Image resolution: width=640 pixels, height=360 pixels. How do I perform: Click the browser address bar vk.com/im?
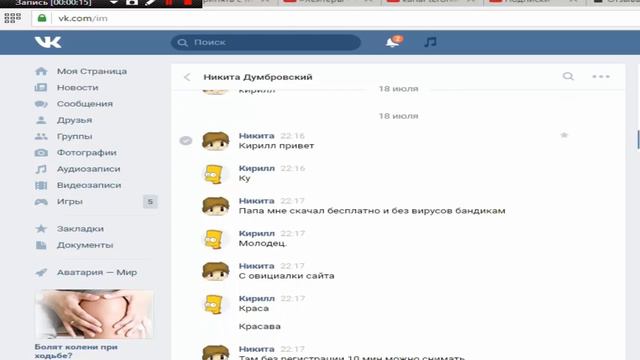(x=335, y=18)
